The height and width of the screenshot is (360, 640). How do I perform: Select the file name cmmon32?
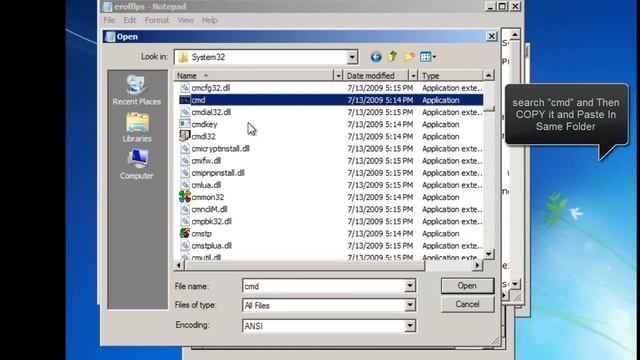tap(208, 197)
